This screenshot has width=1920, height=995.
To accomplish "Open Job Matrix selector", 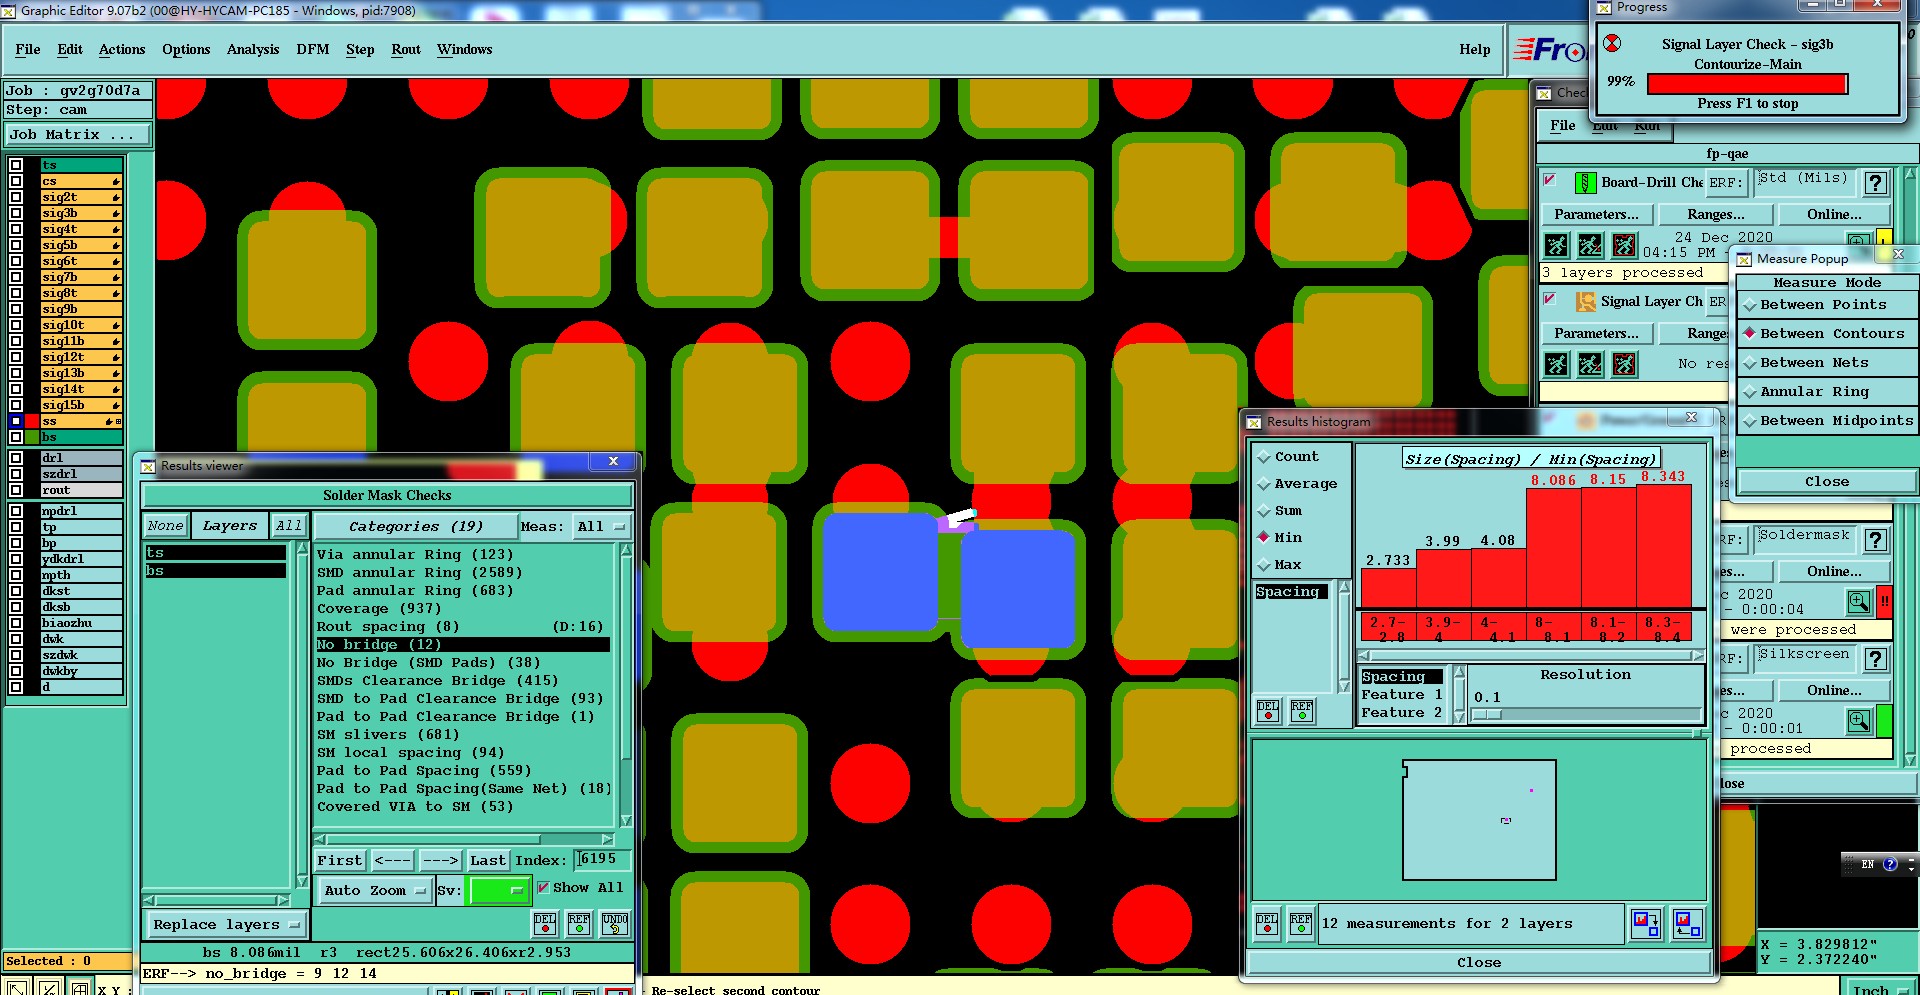I will 78,134.
